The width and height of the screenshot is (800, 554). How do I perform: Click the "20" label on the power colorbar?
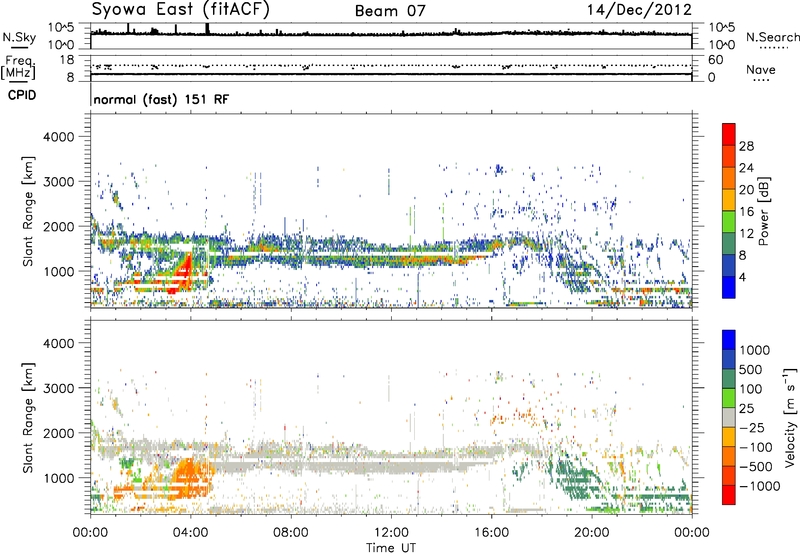point(746,190)
